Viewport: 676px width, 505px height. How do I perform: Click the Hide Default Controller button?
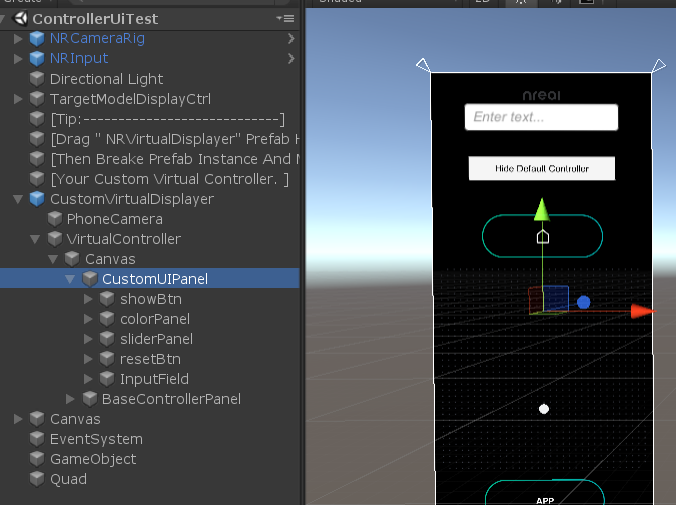click(x=542, y=168)
